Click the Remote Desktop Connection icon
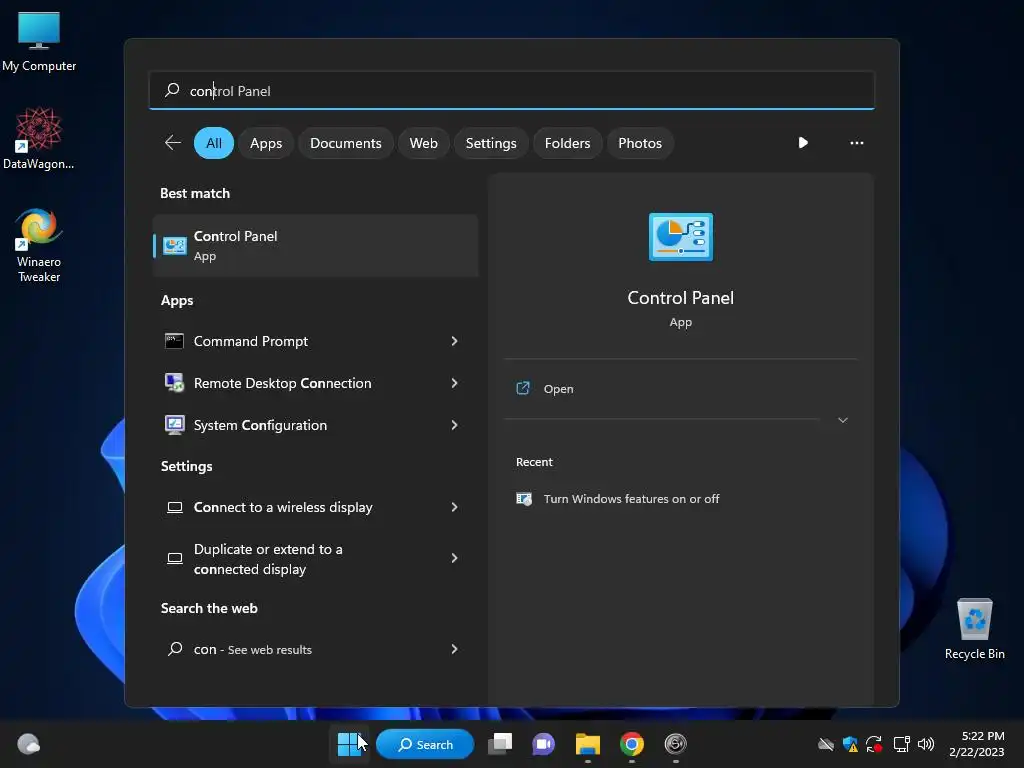Viewport: 1024px width, 768px height. [x=174, y=383]
